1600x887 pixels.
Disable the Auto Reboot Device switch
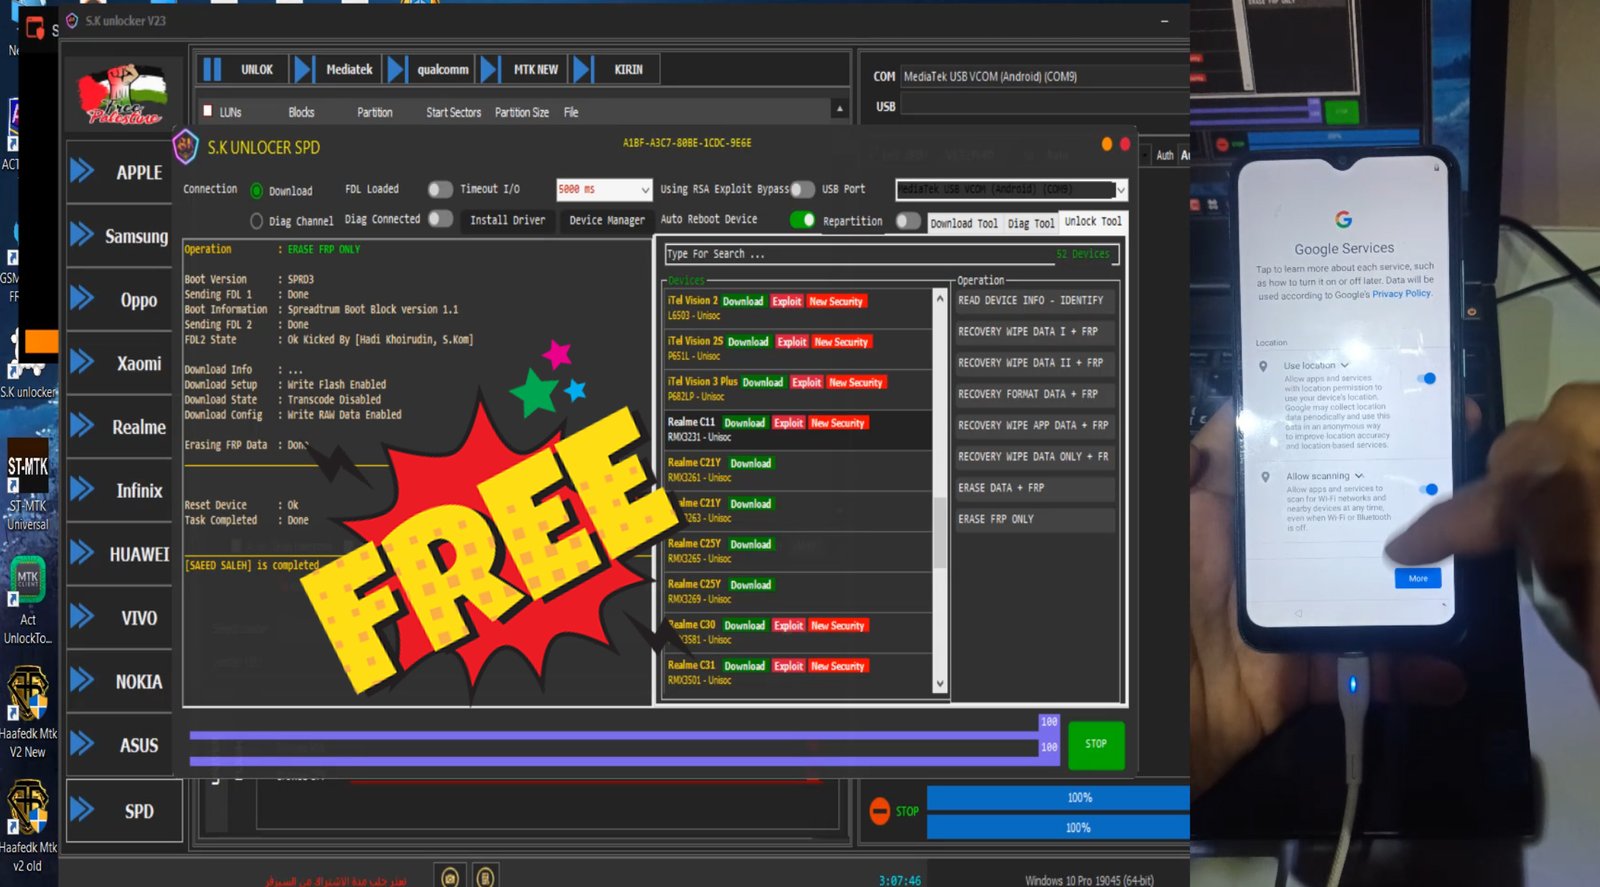pyautogui.click(x=802, y=220)
